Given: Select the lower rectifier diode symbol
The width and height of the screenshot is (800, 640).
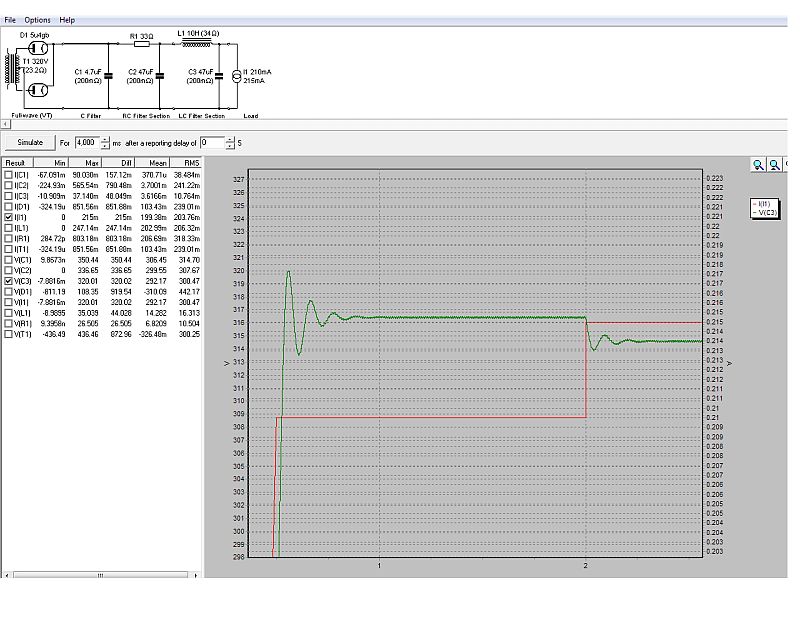Looking at the screenshot, I should pos(37,90).
